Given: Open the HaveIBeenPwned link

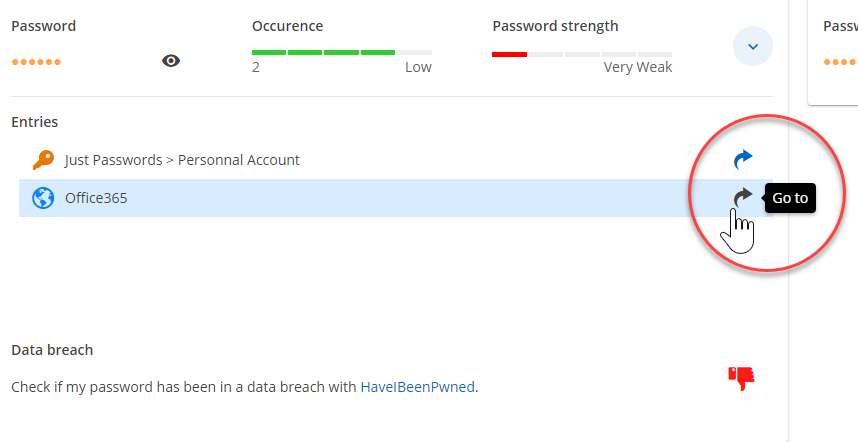Looking at the screenshot, I should coord(417,386).
